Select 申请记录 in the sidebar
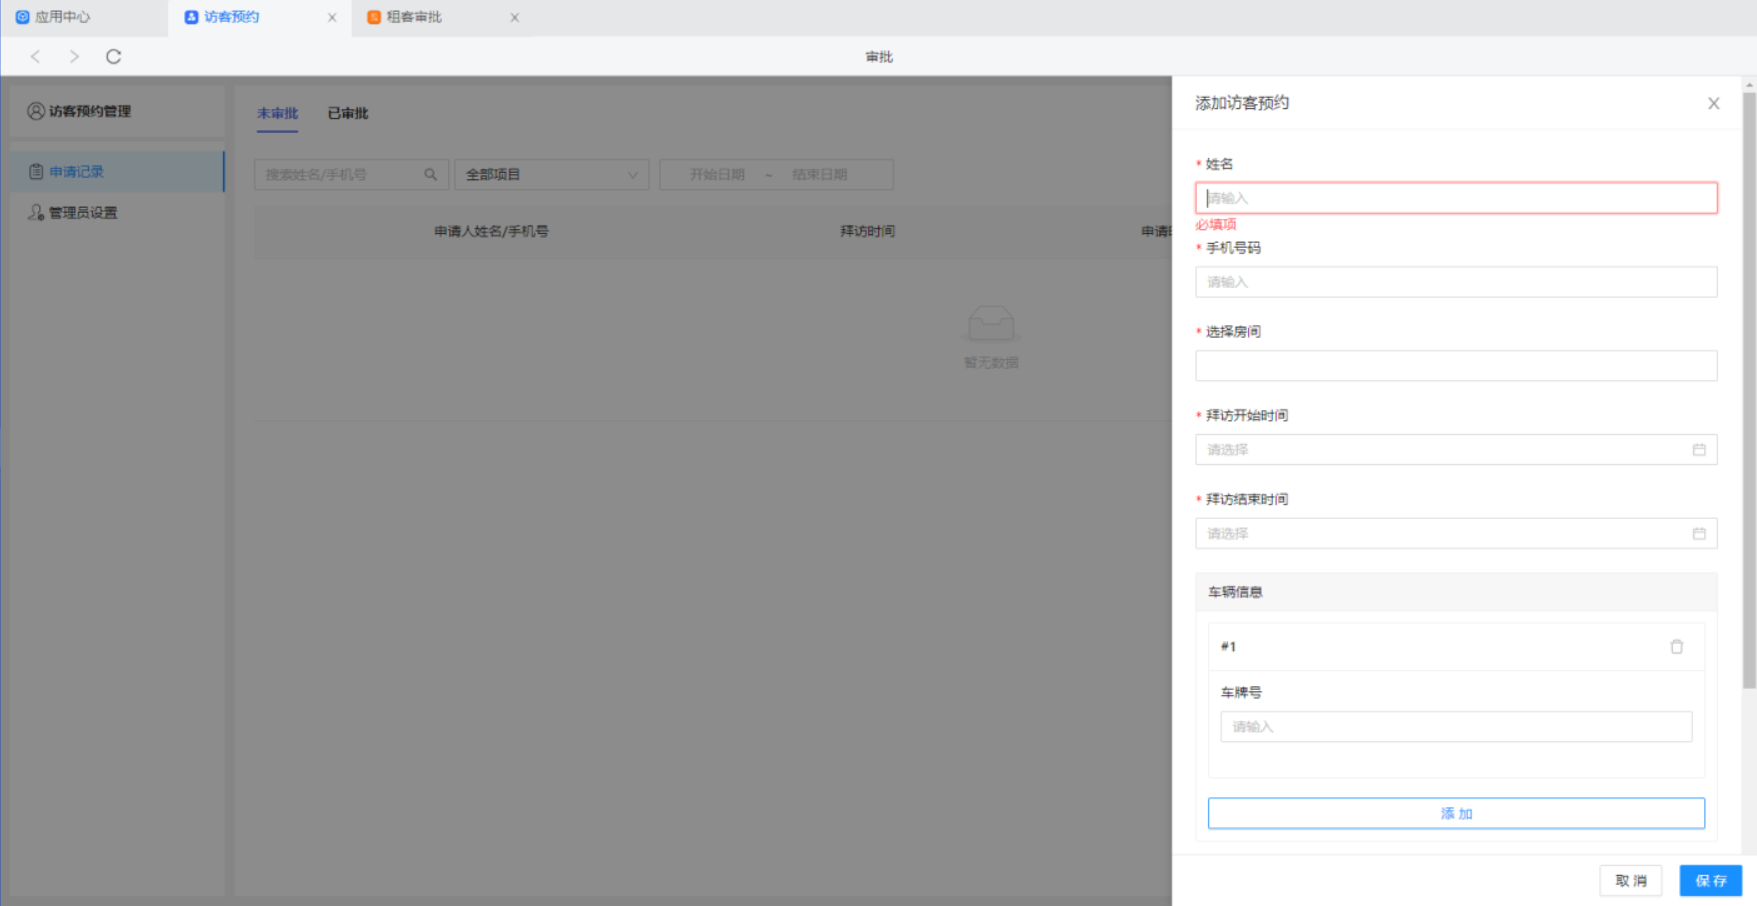Viewport: 1757px width, 906px height. coord(77,172)
